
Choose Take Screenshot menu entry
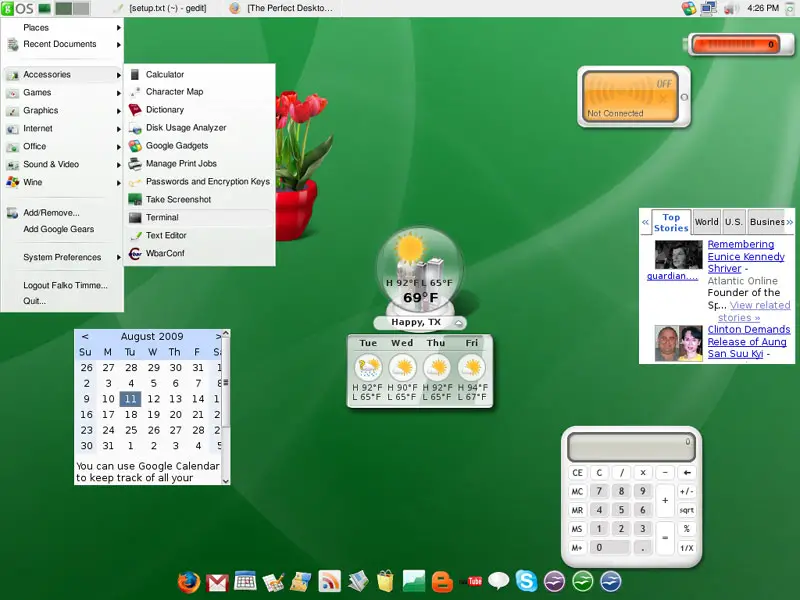(199, 199)
